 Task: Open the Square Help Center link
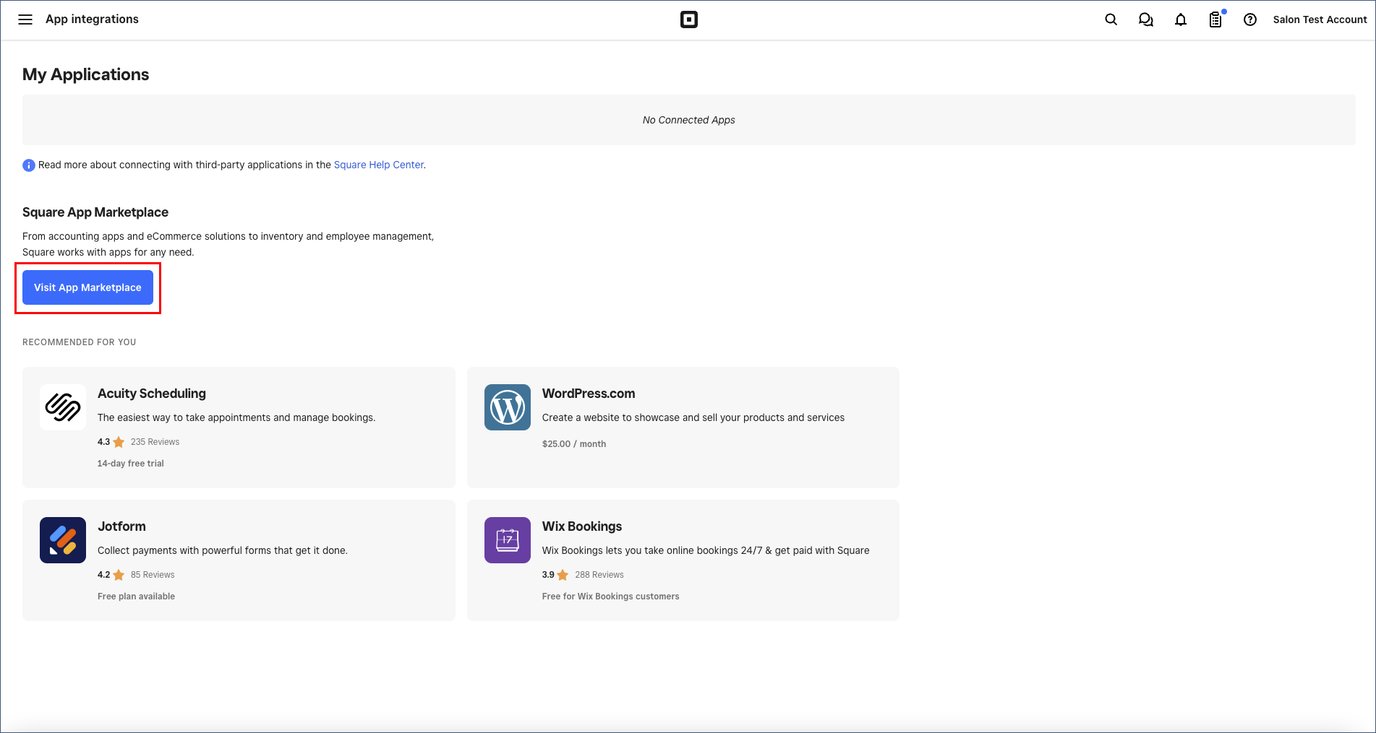(378, 164)
